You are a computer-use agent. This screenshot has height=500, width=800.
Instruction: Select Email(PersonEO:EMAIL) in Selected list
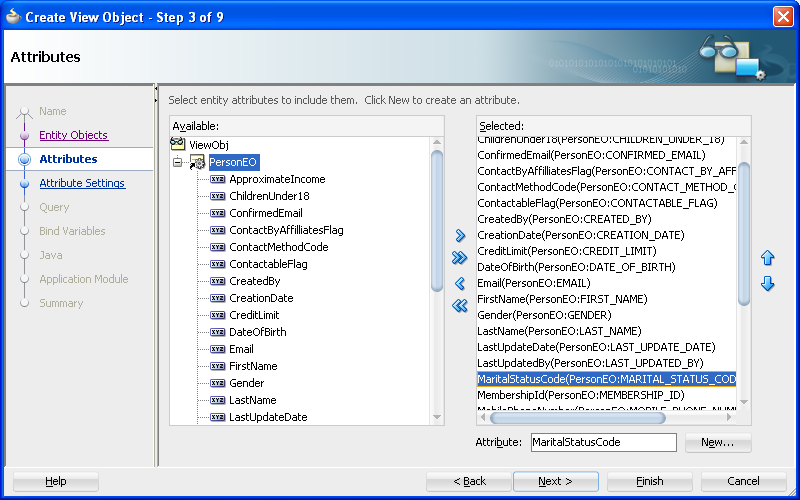point(606,283)
